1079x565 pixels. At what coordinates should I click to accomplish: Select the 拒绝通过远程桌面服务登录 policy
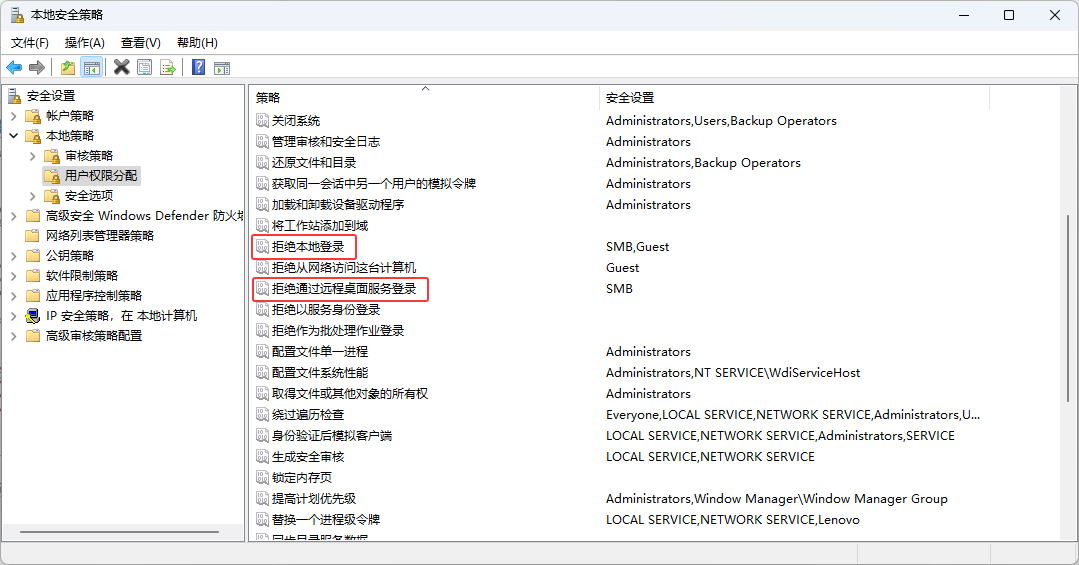click(344, 289)
